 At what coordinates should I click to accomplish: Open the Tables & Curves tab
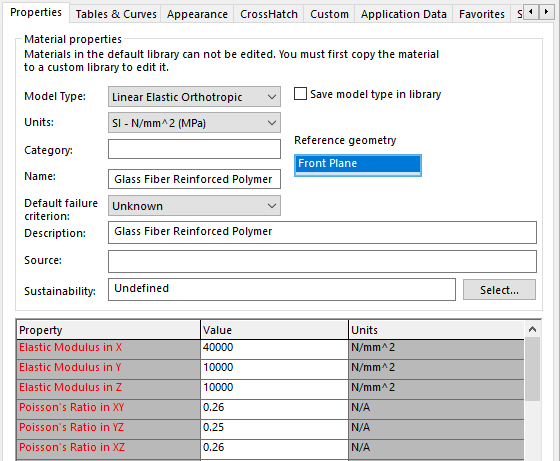pos(116,14)
